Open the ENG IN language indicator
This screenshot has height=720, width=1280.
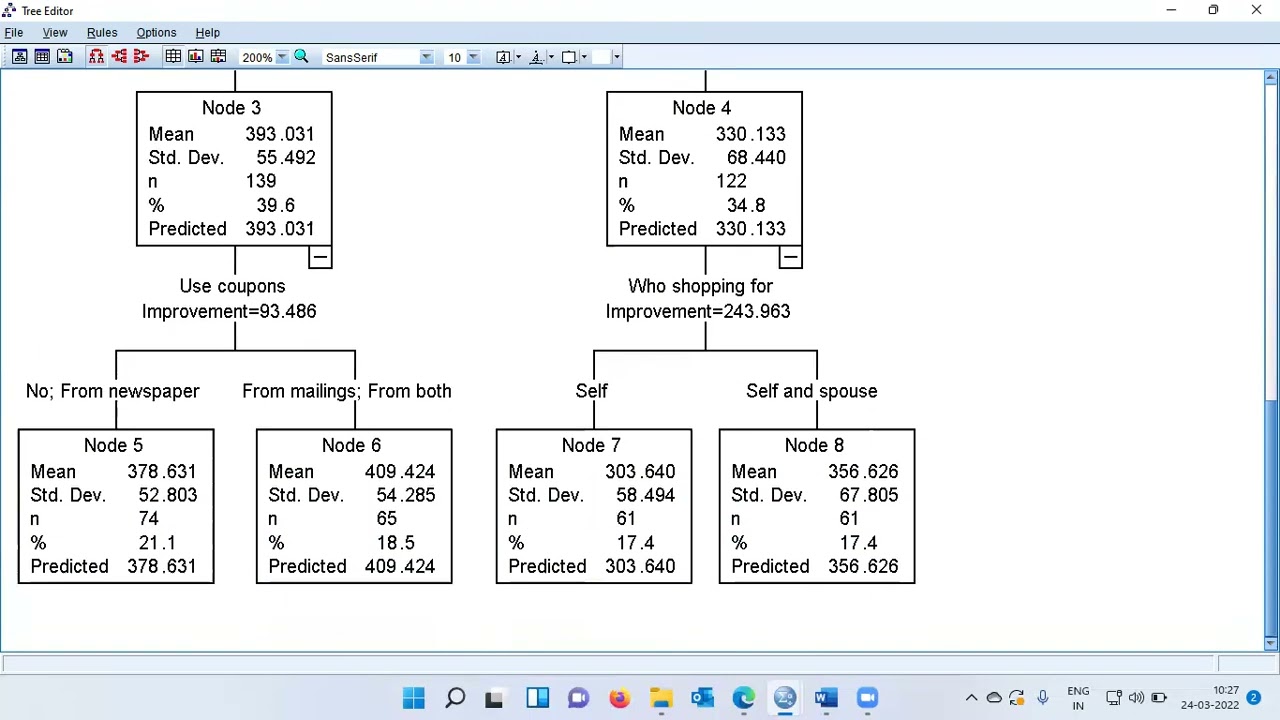tap(1078, 698)
